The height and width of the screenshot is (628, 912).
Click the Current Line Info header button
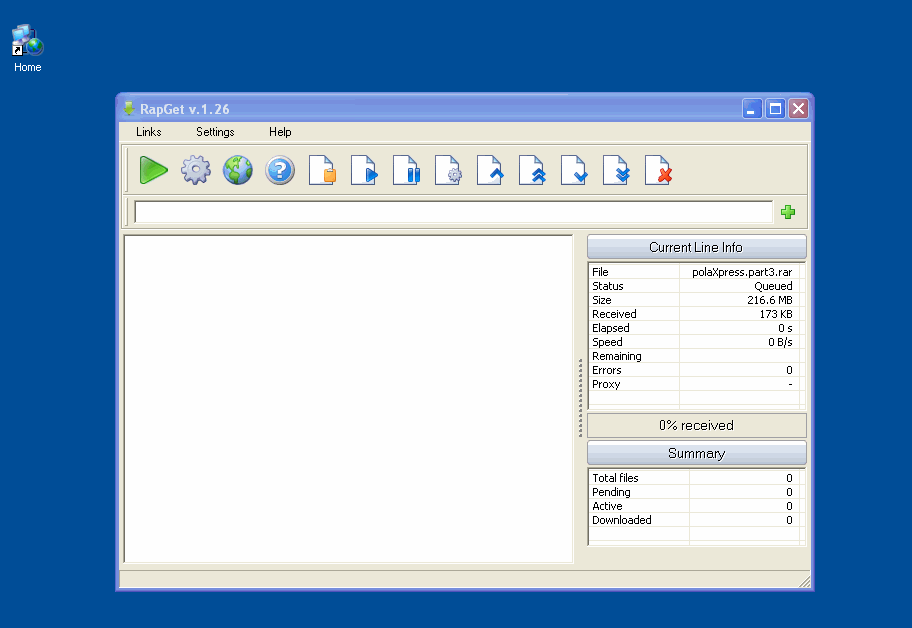coord(696,247)
